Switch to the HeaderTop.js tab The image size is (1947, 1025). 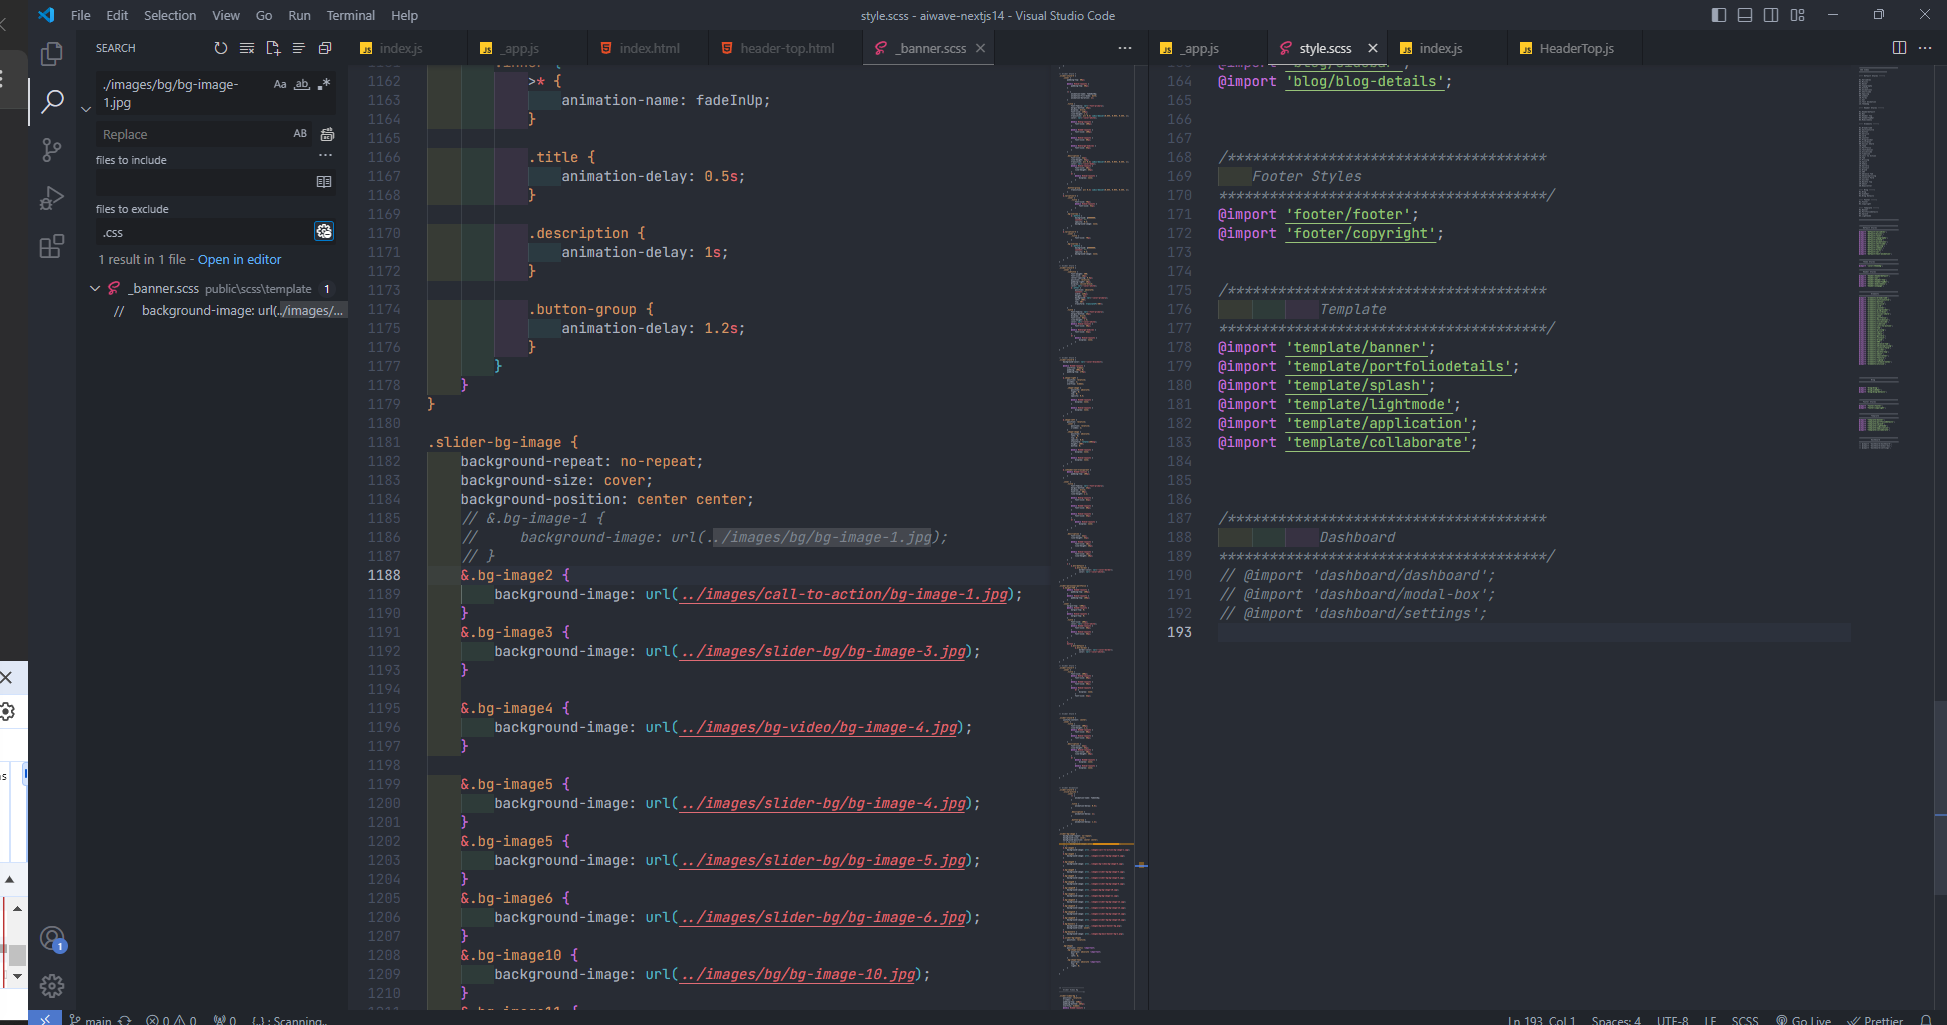tap(1576, 48)
